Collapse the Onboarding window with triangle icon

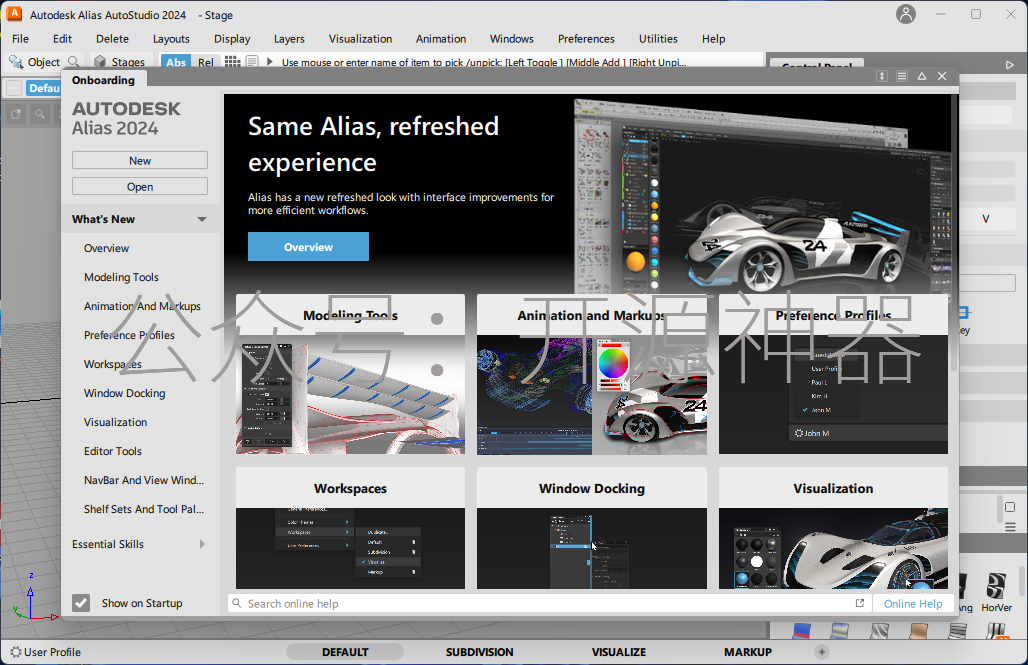point(922,76)
